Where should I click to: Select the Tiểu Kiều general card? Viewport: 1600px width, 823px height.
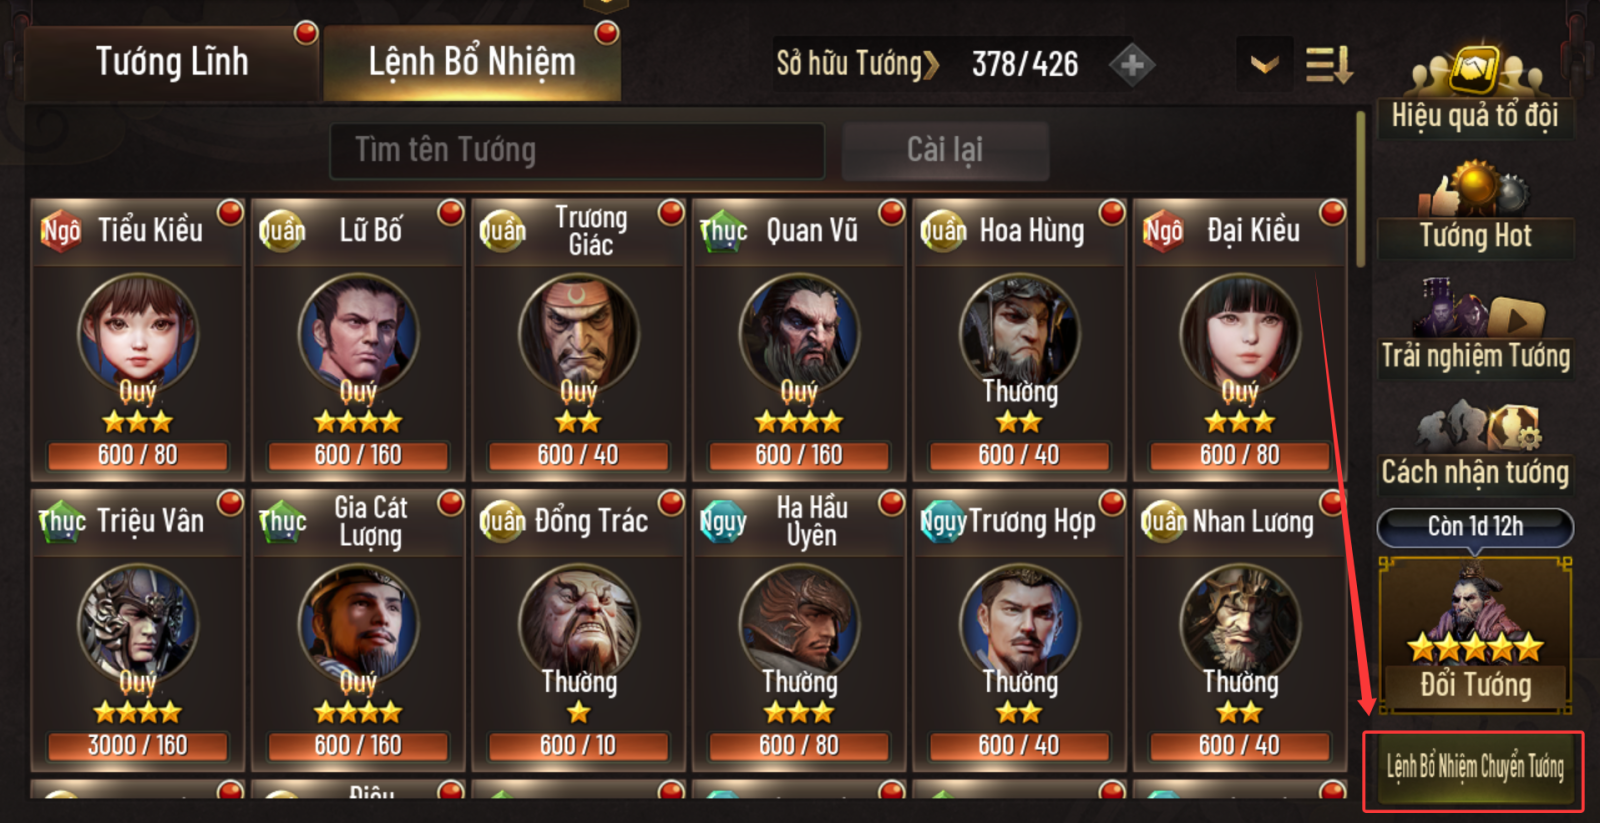[138, 340]
